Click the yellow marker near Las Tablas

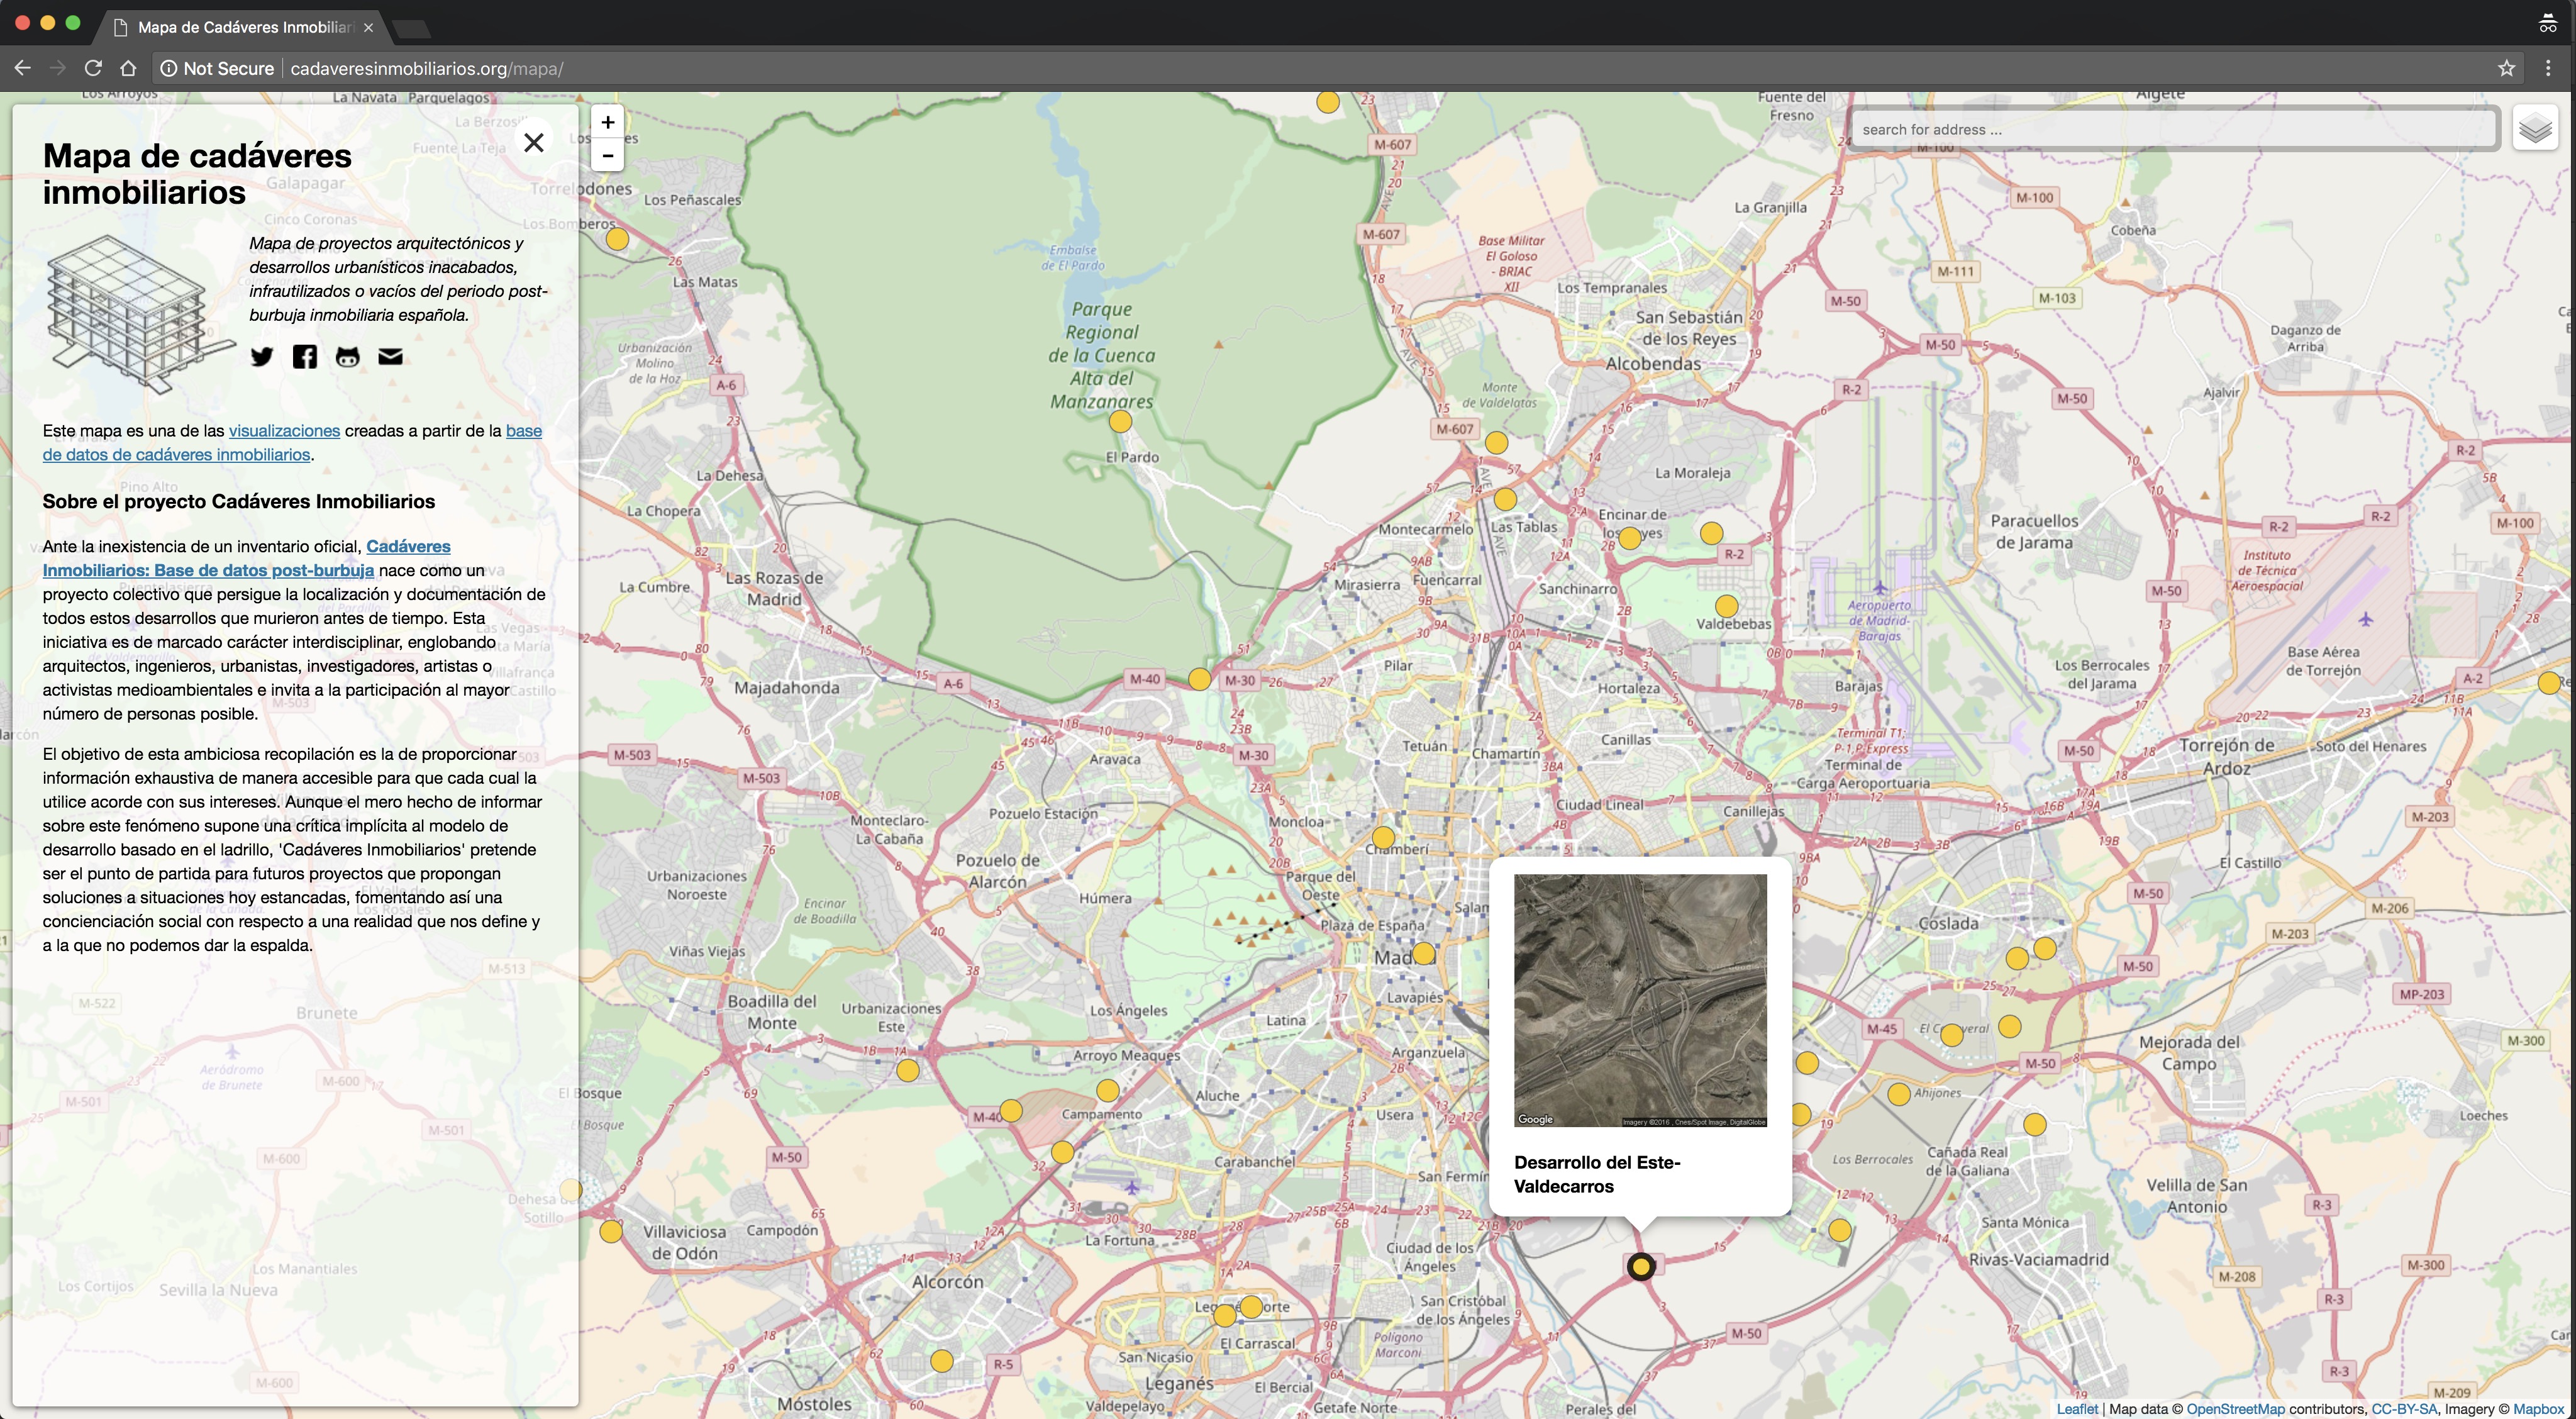1505,499
